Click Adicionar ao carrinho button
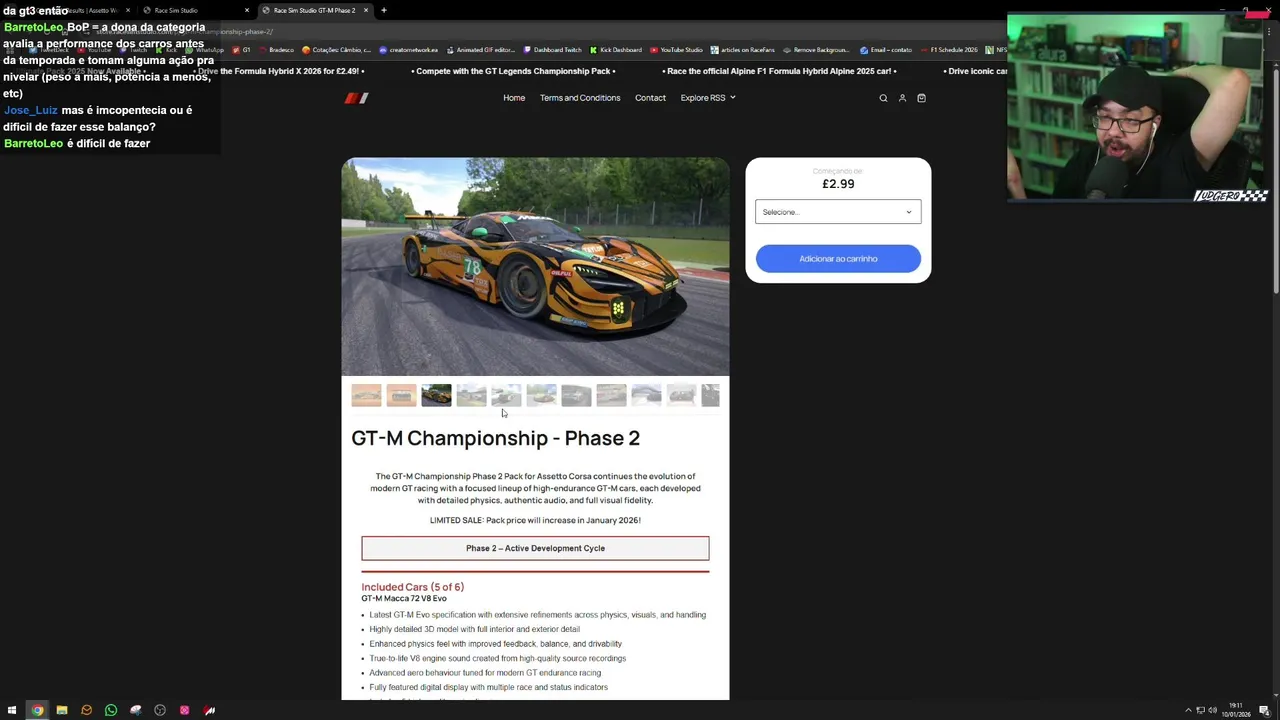This screenshot has height=720, width=1280. coord(838,259)
